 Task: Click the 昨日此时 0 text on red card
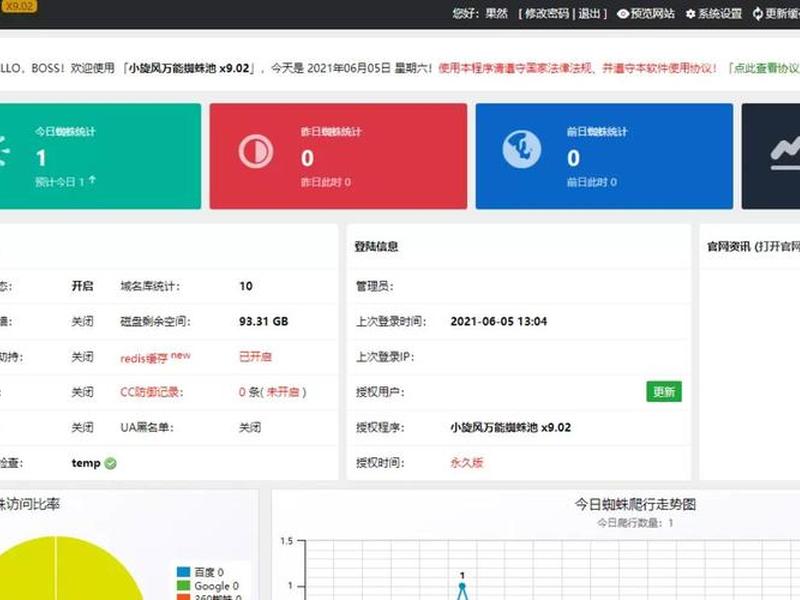pyautogui.click(x=326, y=182)
